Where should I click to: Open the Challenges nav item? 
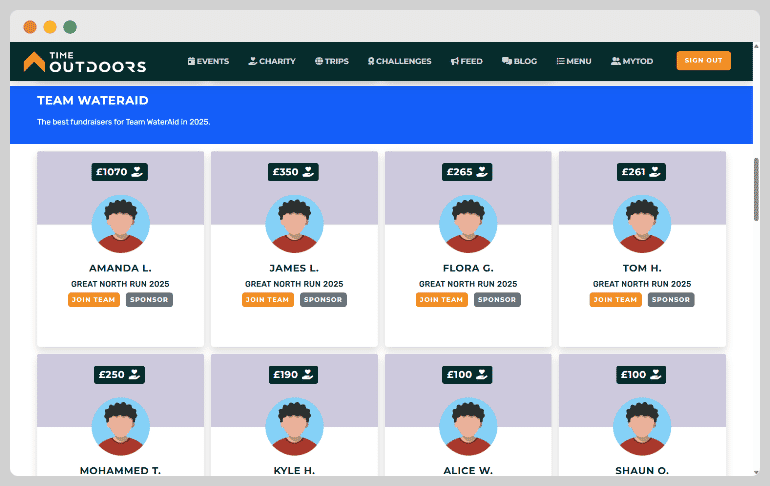[x=399, y=61]
